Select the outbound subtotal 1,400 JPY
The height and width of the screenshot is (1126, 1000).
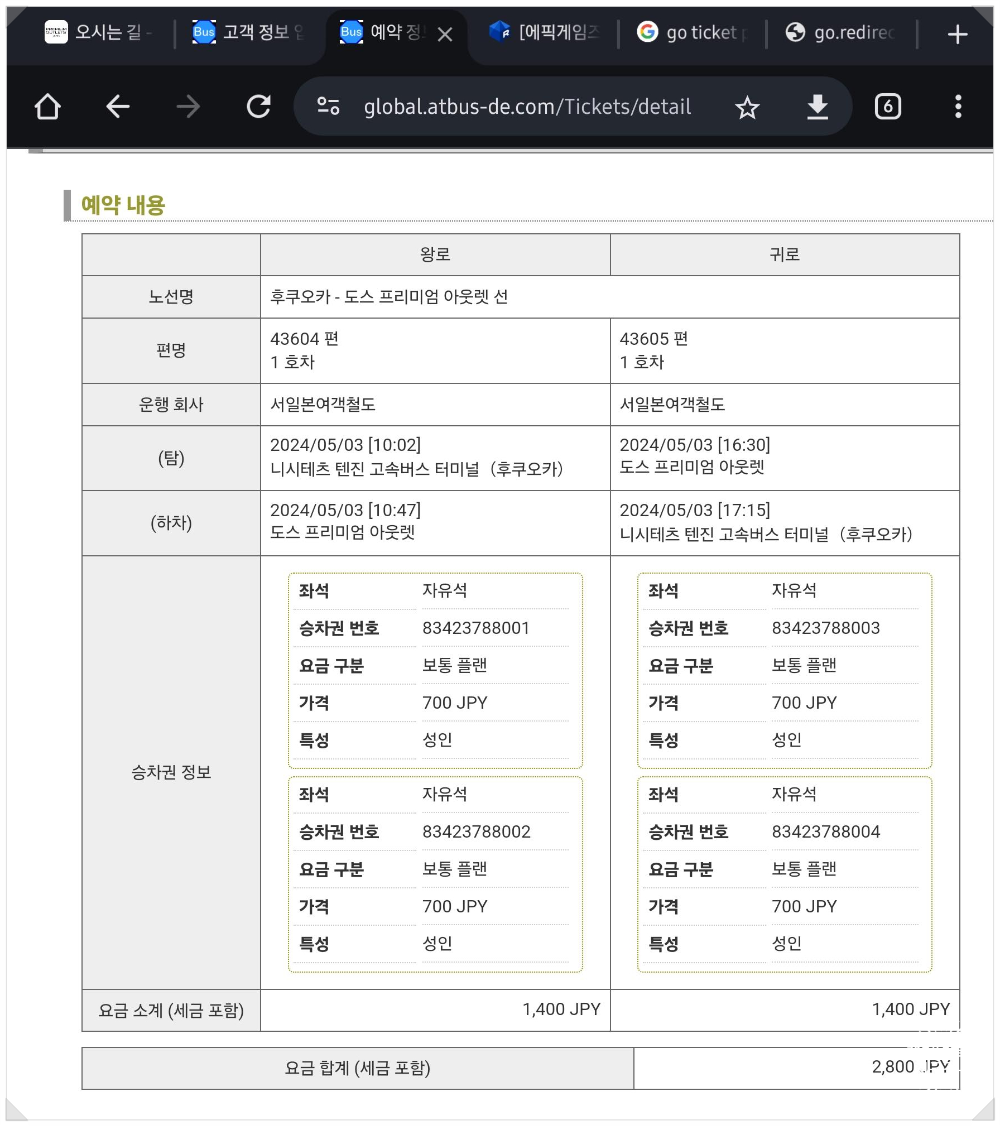click(x=561, y=1009)
